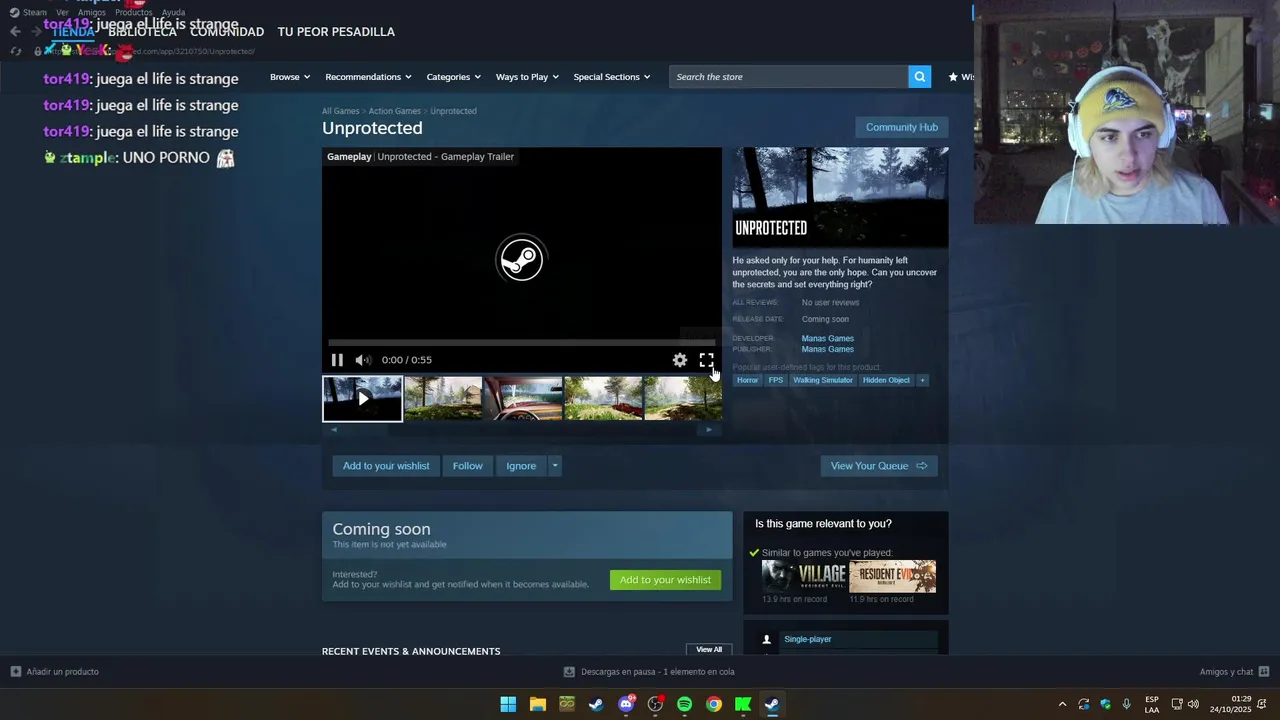Select the Horror tag
This screenshot has width=1280, height=720.
pos(747,380)
